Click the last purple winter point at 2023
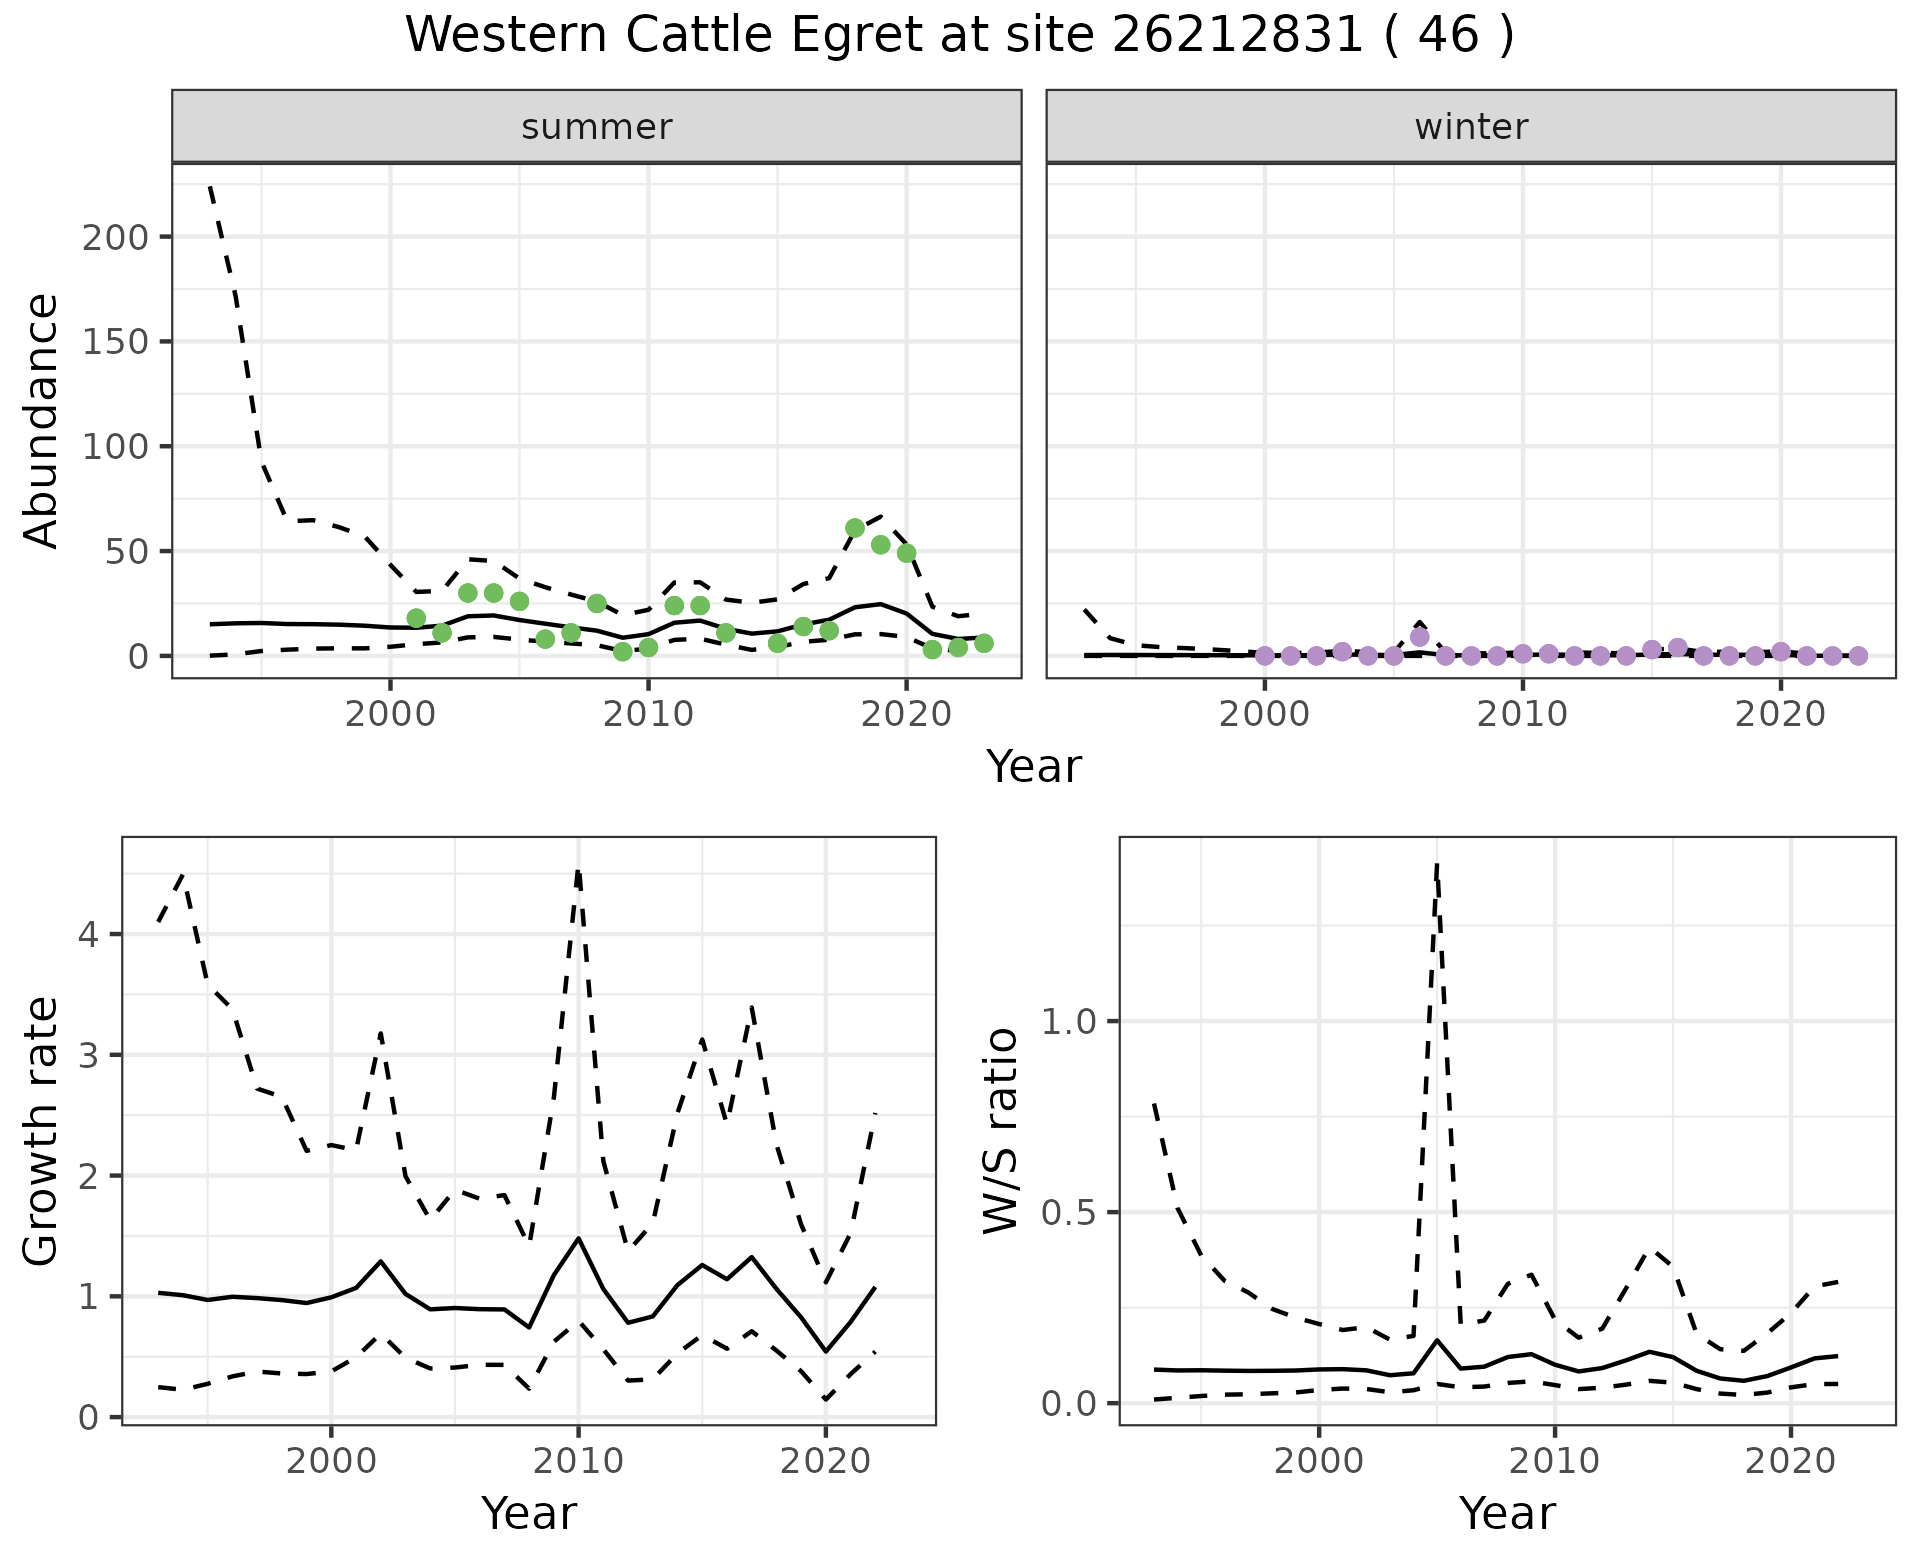 point(1858,656)
